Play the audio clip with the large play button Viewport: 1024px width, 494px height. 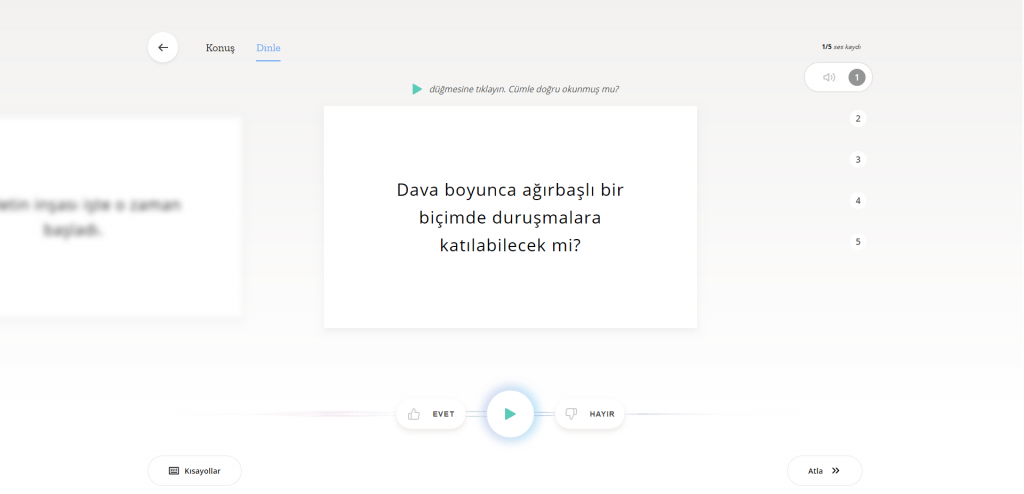[x=510, y=414]
